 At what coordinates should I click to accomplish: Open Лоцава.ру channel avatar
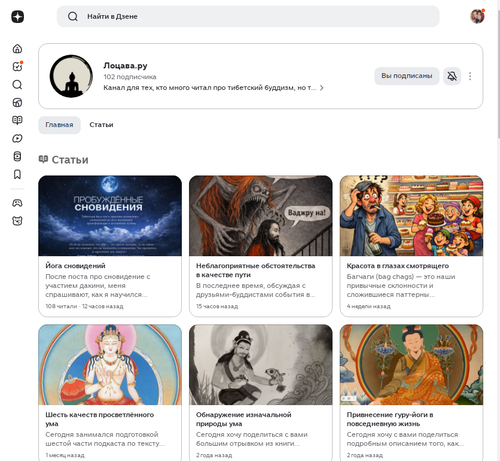pyautogui.click(x=71, y=76)
